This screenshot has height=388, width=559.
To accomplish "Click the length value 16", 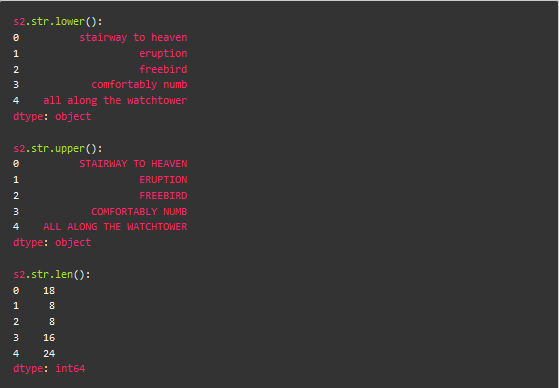I will [49, 338].
